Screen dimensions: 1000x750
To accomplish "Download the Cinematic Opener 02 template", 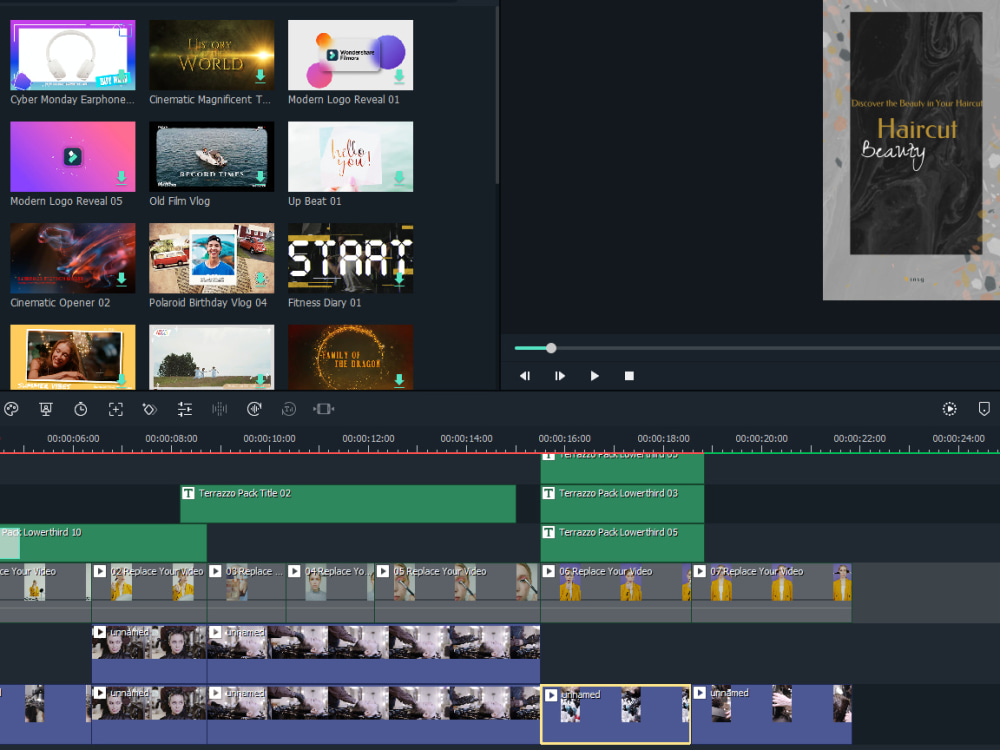I will (122, 279).
